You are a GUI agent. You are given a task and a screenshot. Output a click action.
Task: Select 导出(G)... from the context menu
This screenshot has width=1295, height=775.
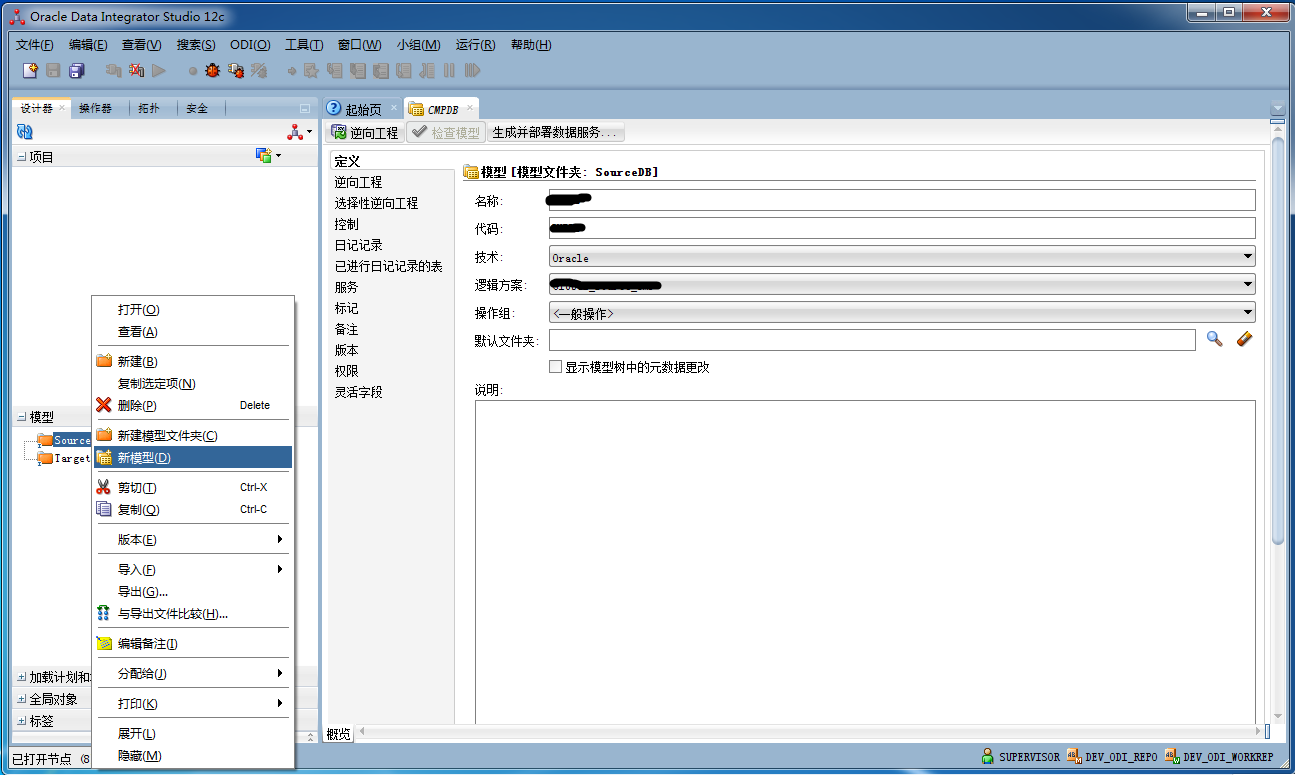click(x=193, y=591)
